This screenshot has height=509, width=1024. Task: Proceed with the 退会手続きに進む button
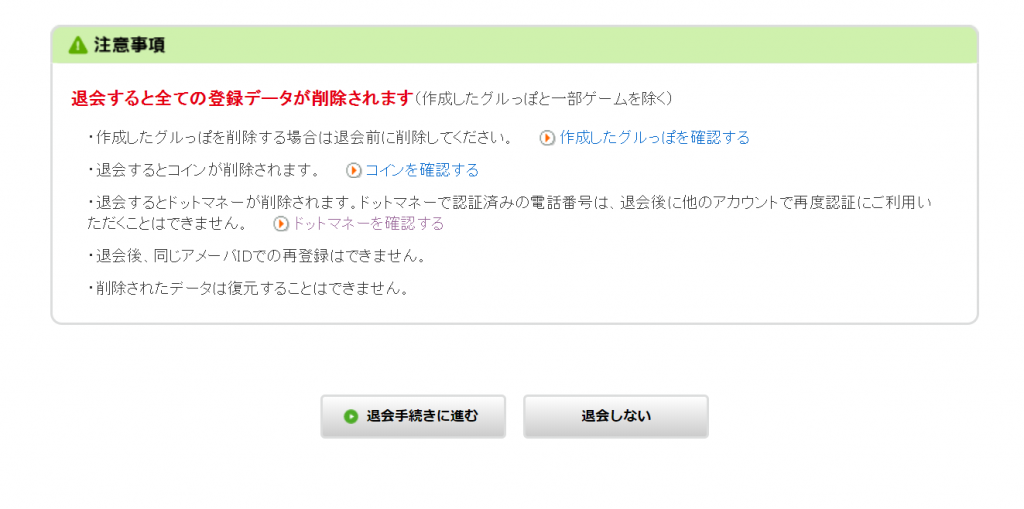point(413,416)
